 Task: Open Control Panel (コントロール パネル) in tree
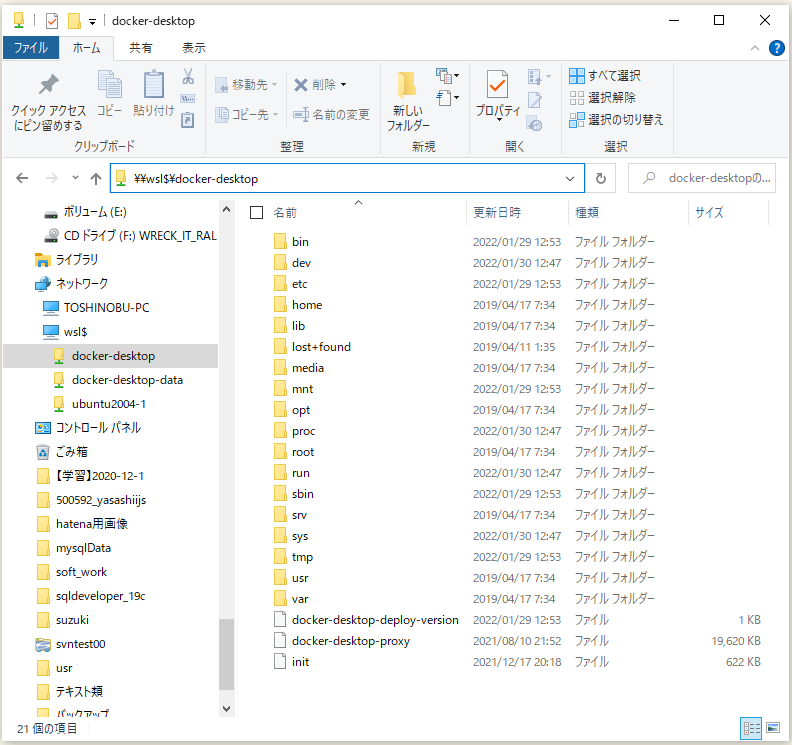tap(88, 428)
